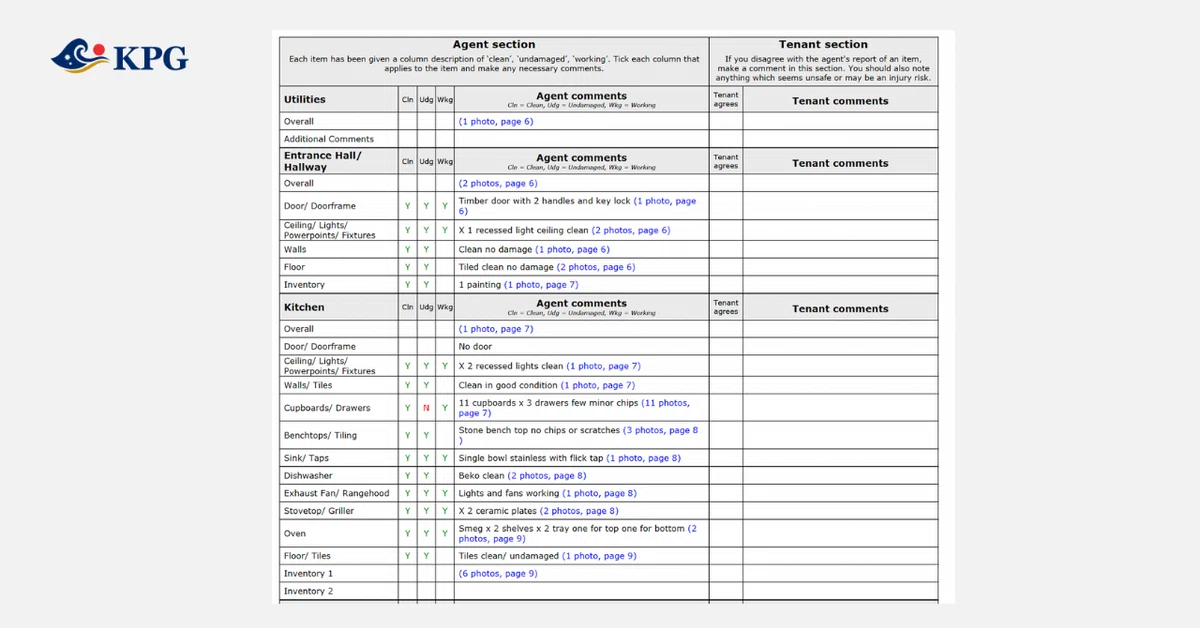Click the 'Kitchen' section heading

click(x=304, y=307)
